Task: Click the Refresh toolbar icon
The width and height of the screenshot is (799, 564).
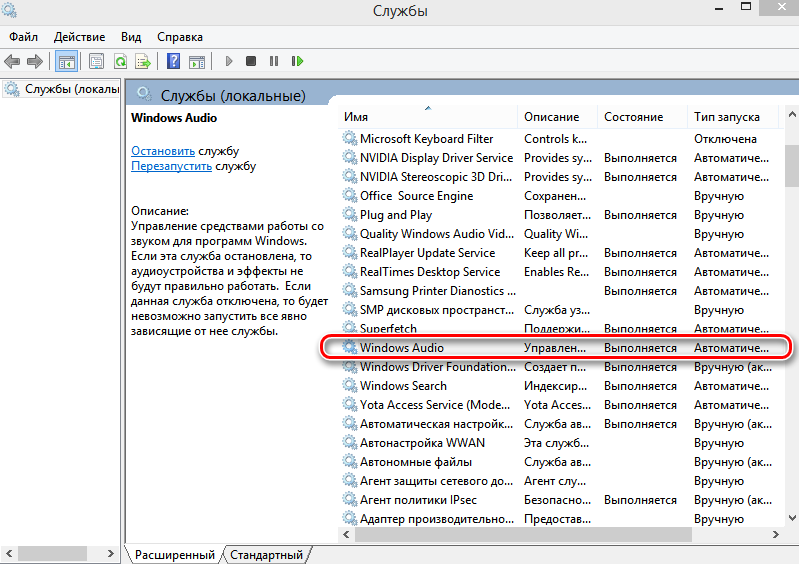Action: [x=120, y=62]
